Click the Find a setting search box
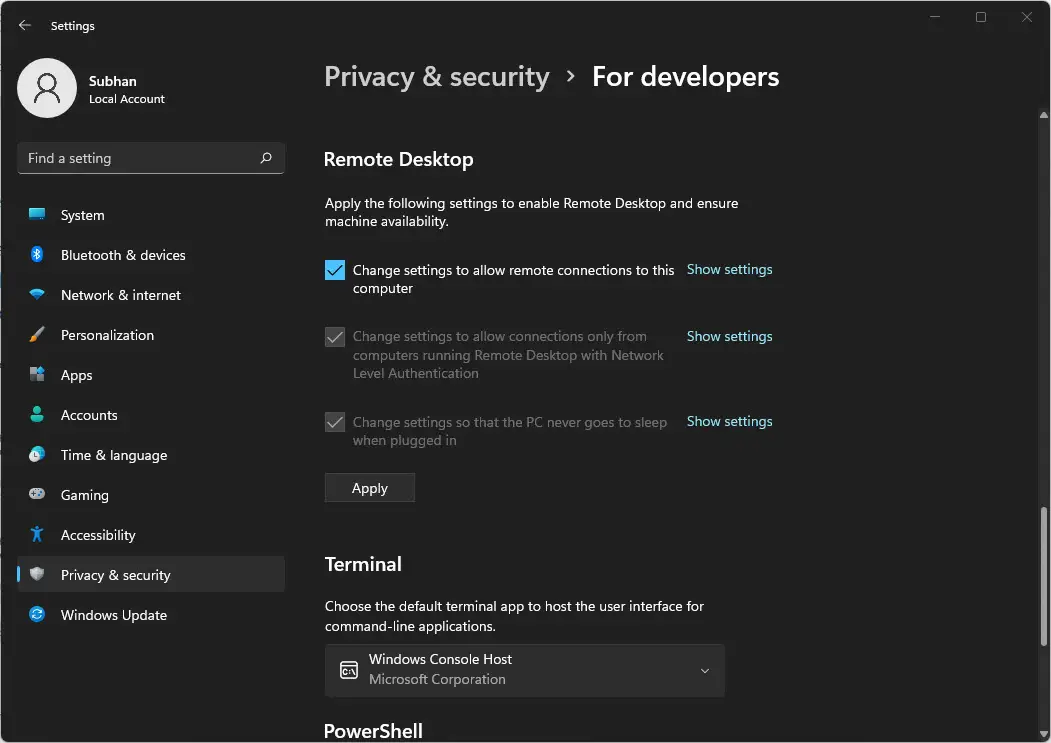 tap(151, 158)
